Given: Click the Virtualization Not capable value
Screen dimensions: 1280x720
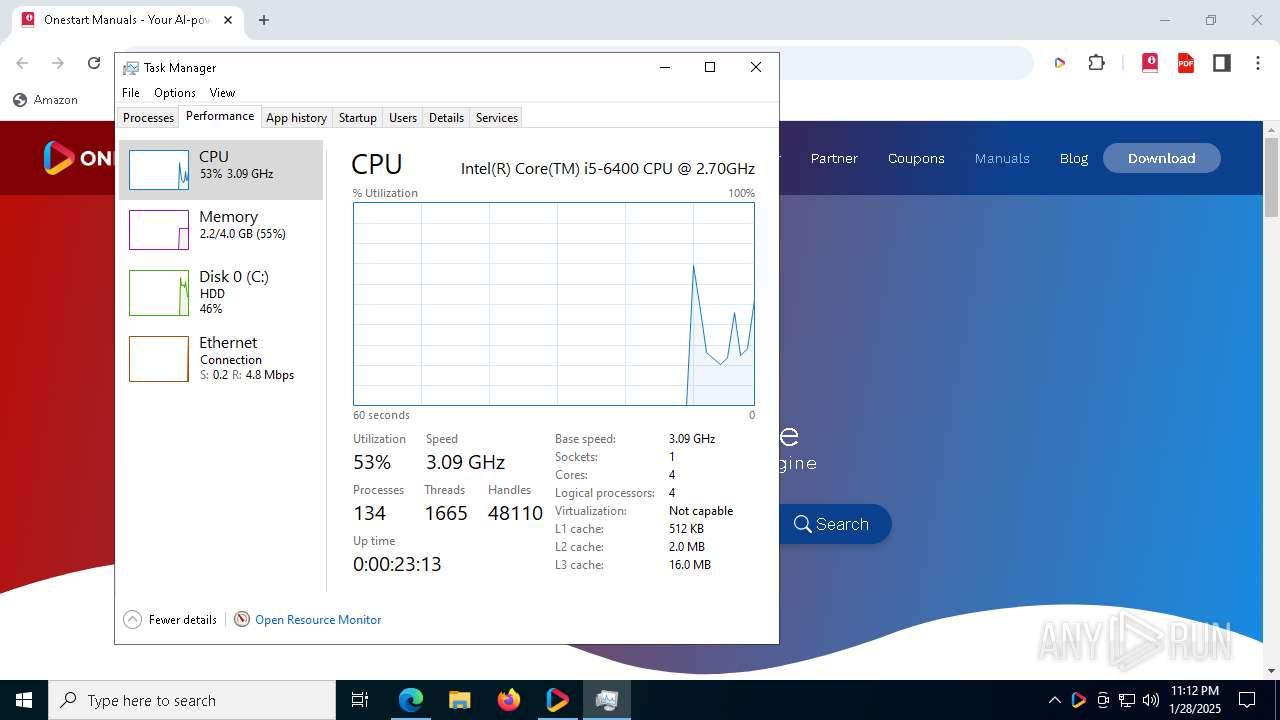Looking at the screenshot, I should pyautogui.click(x=701, y=511).
